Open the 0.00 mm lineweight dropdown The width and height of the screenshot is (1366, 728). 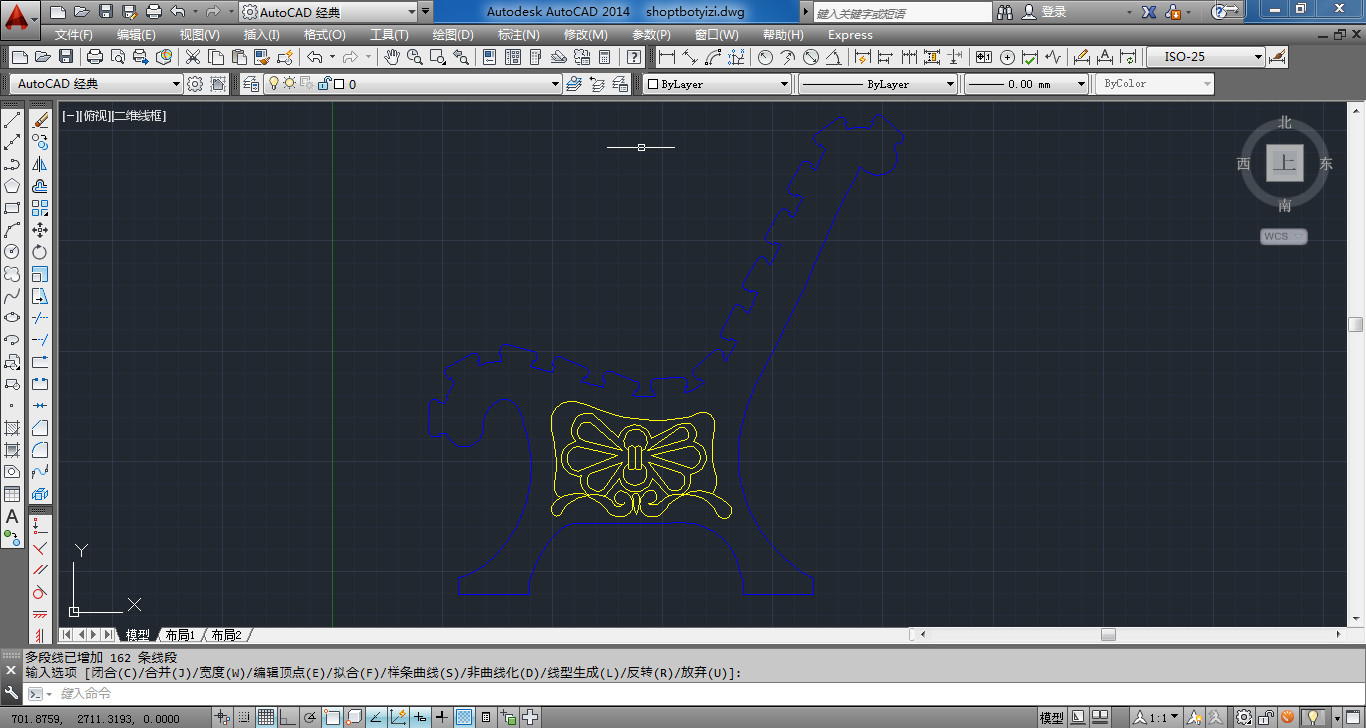click(x=1026, y=84)
